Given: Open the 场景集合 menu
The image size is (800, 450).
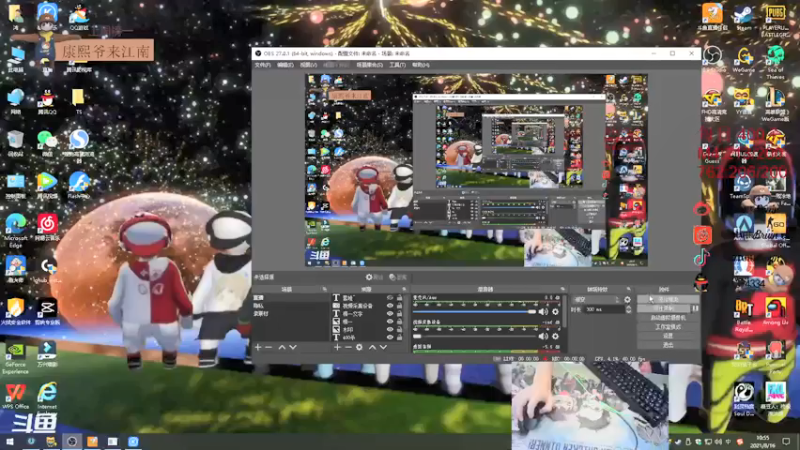Looking at the screenshot, I should [369, 65].
